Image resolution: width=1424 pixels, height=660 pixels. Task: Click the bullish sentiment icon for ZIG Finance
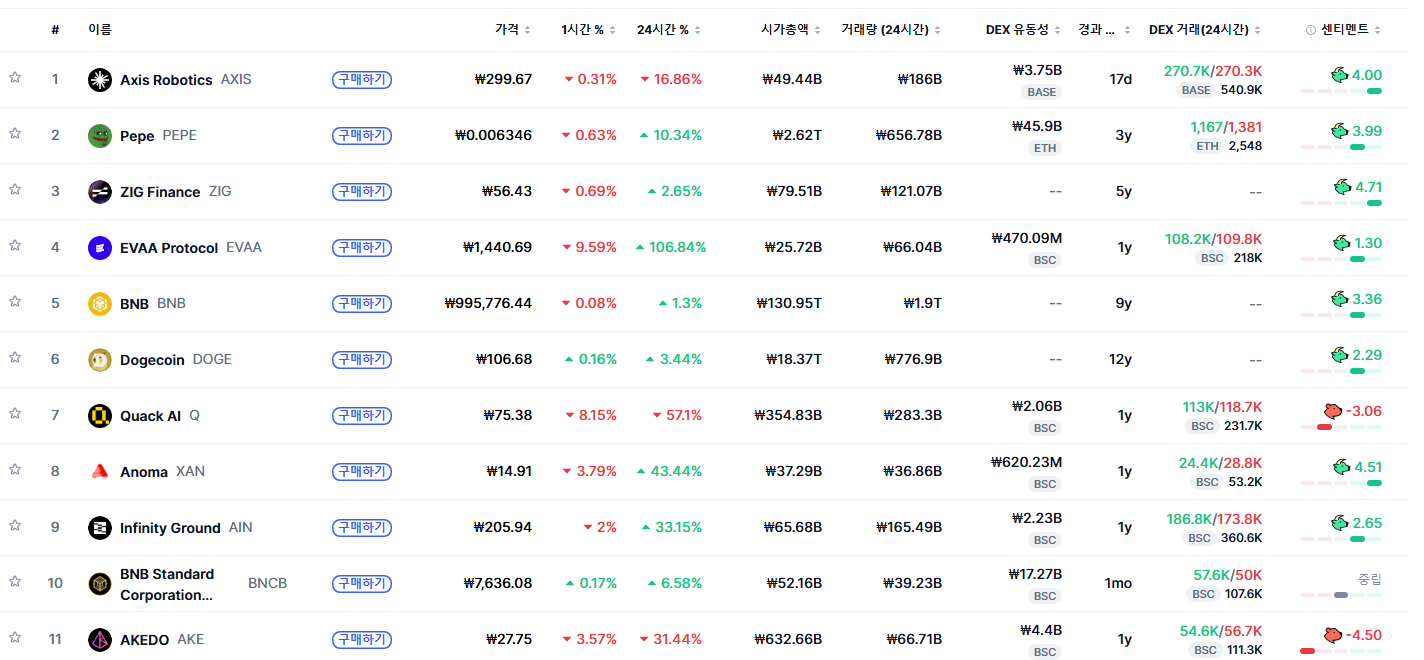click(x=1342, y=186)
